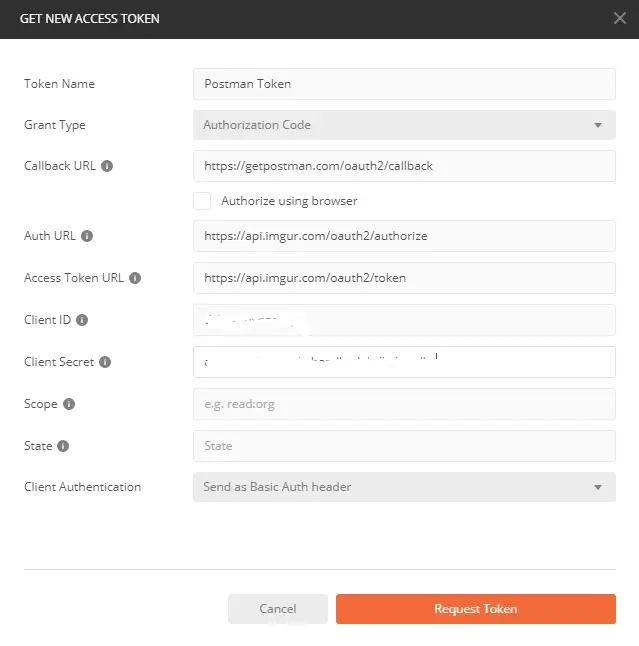Screen dimensions: 639x646
Task: Click the Auth URL info icon
Action: pyautogui.click(x=87, y=236)
